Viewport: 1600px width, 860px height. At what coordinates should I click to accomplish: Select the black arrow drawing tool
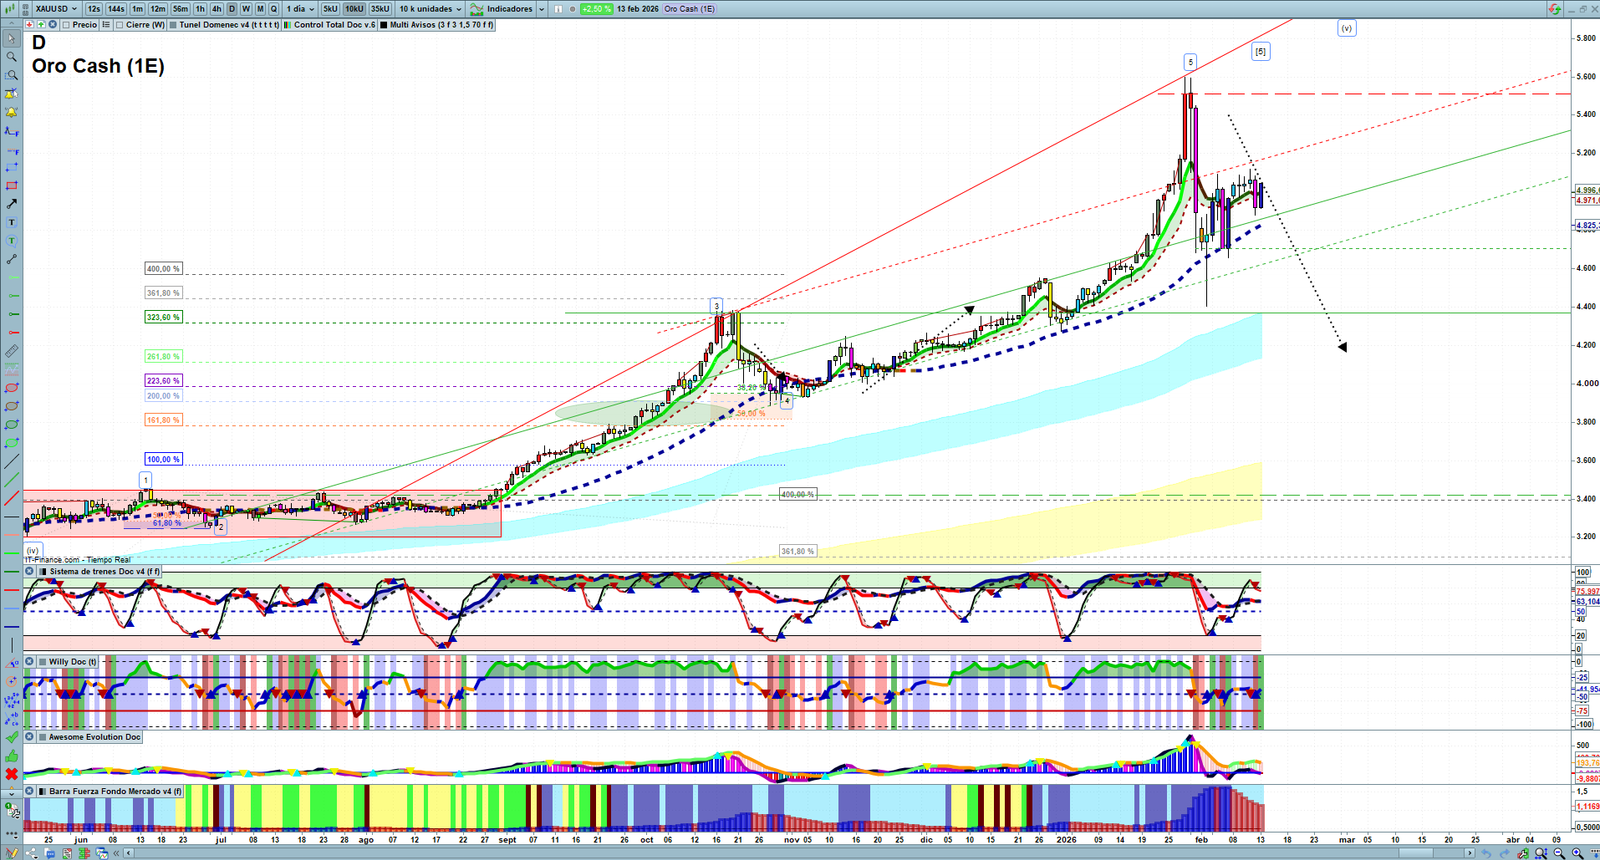[11, 204]
